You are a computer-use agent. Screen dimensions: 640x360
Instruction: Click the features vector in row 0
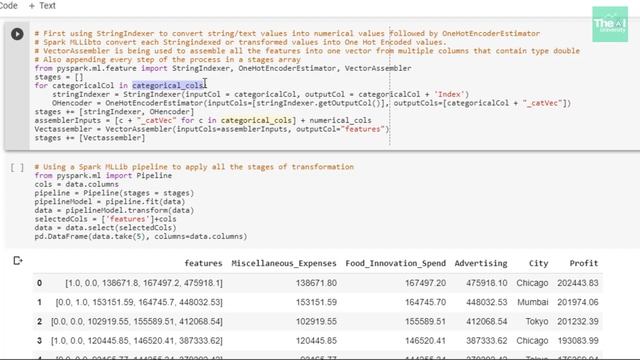coord(144,283)
